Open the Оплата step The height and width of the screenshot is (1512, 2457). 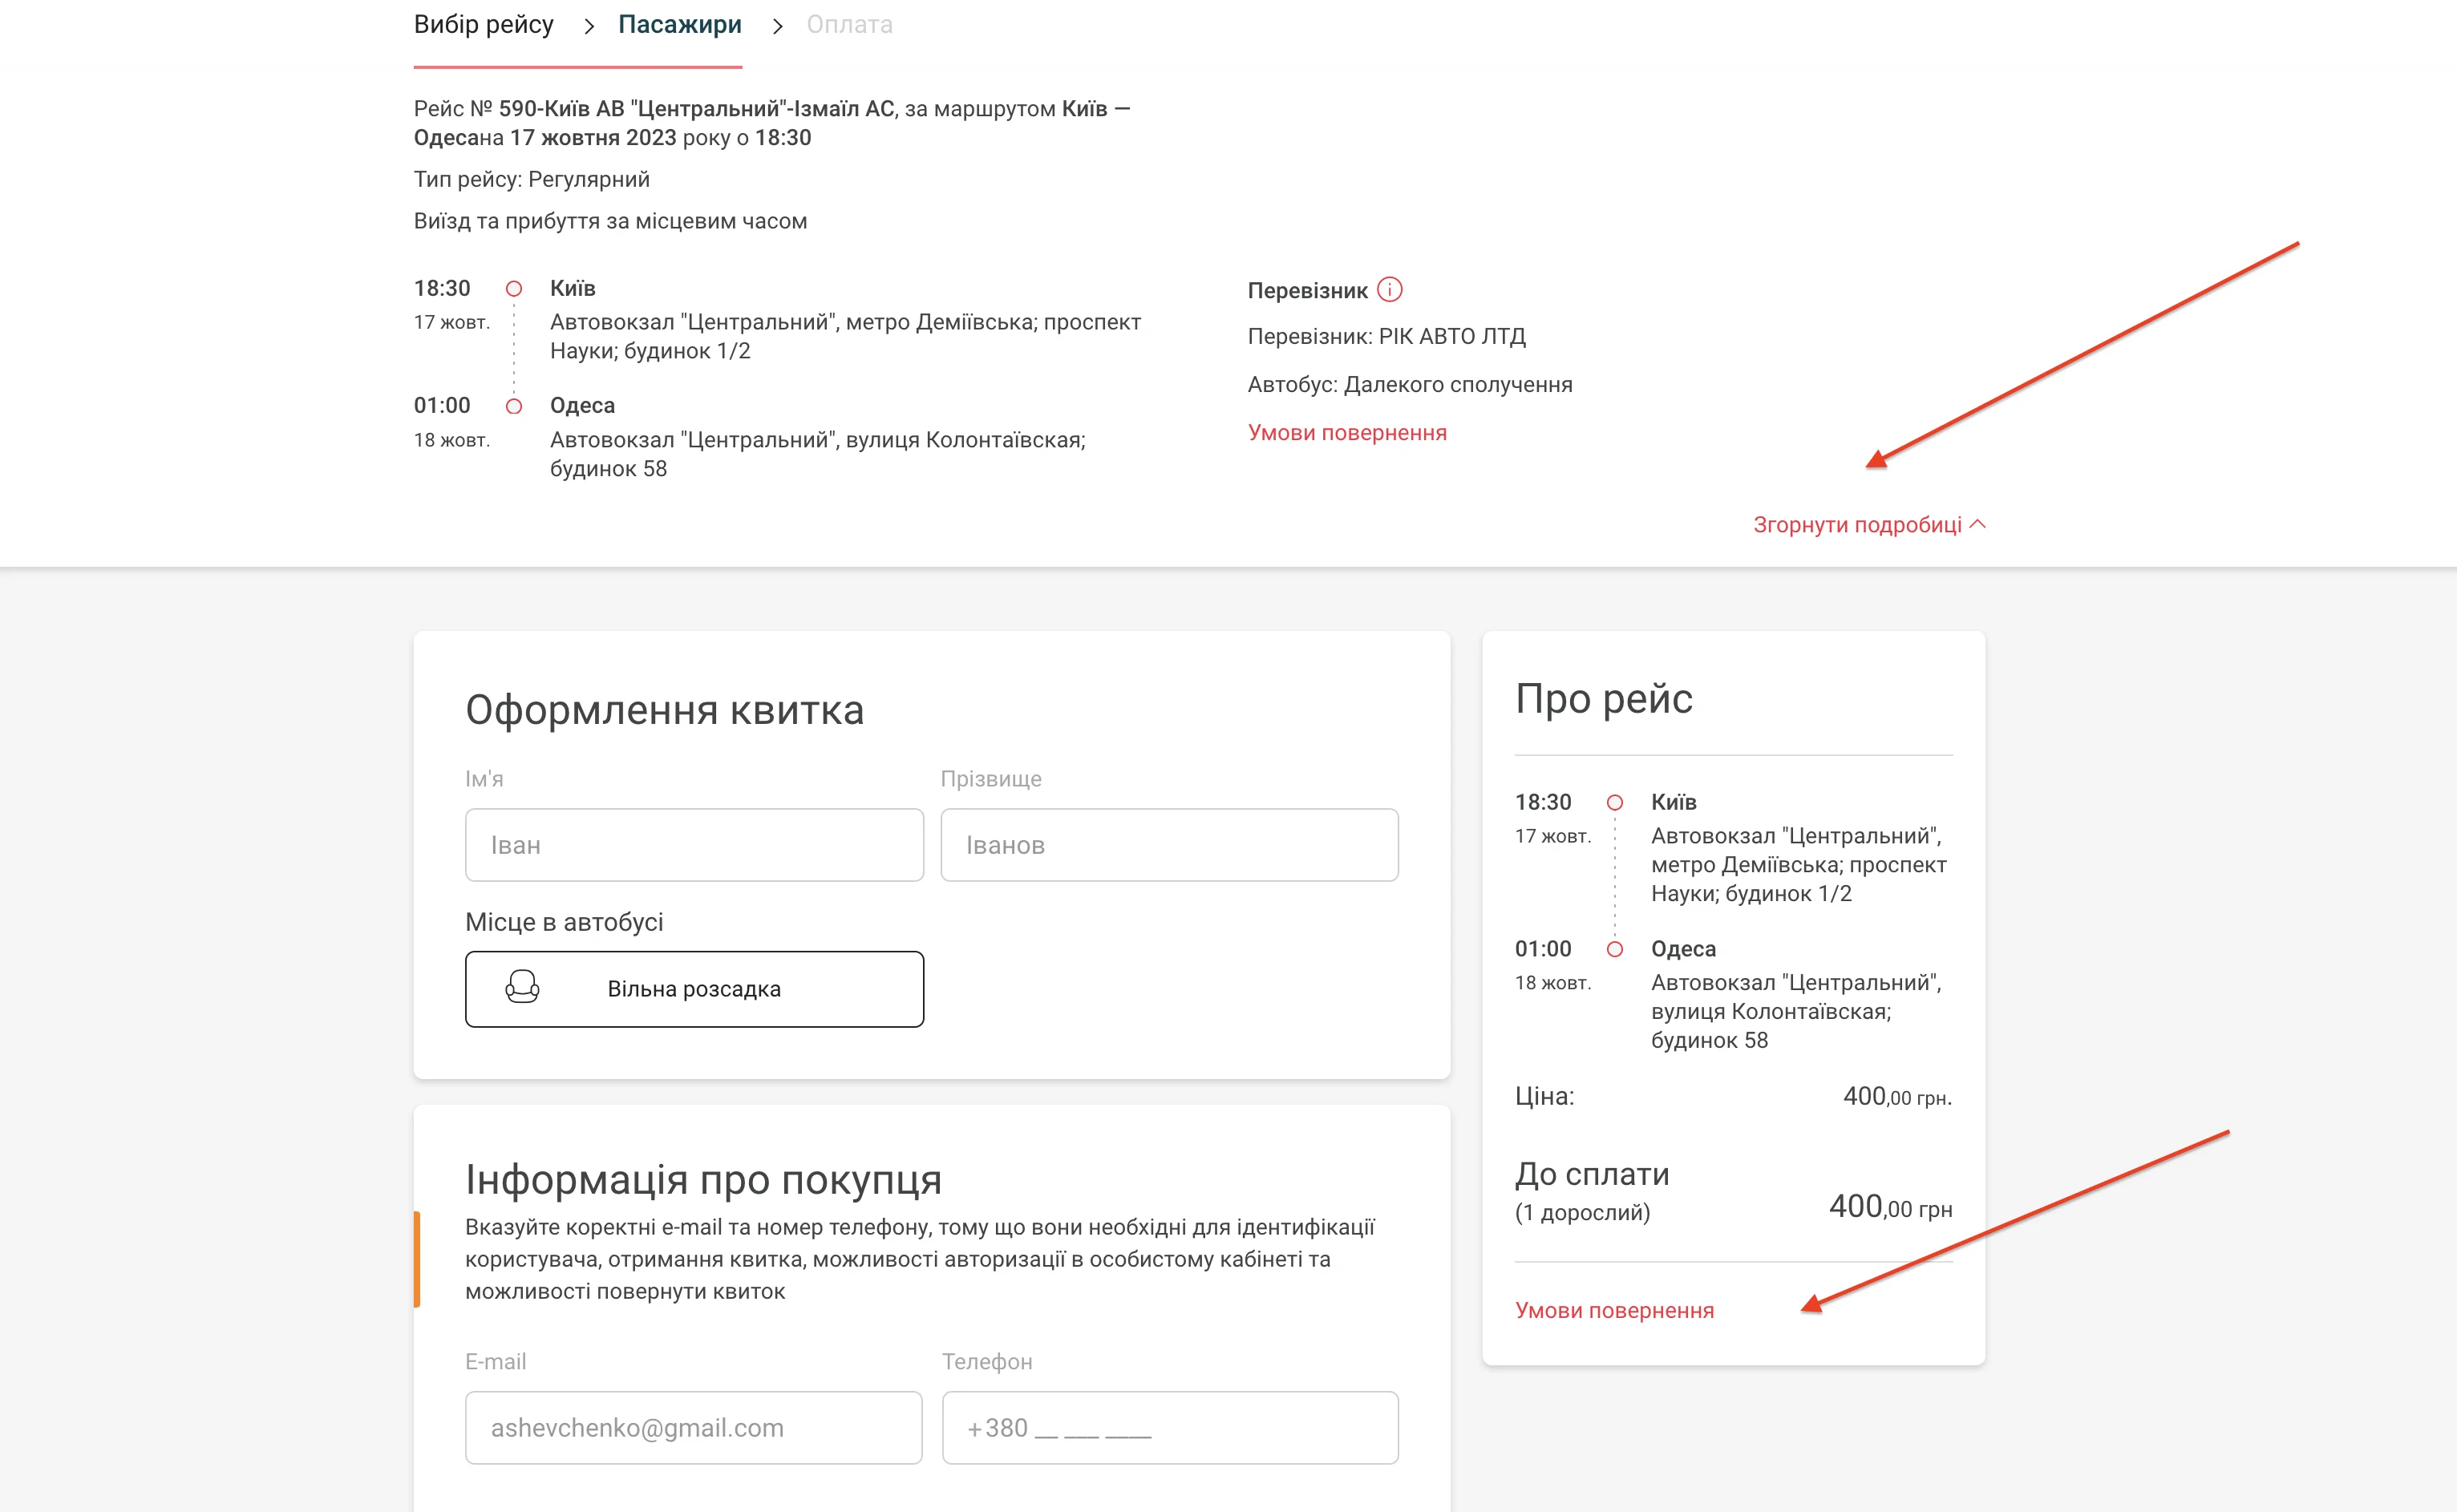pyautogui.click(x=849, y=25)
